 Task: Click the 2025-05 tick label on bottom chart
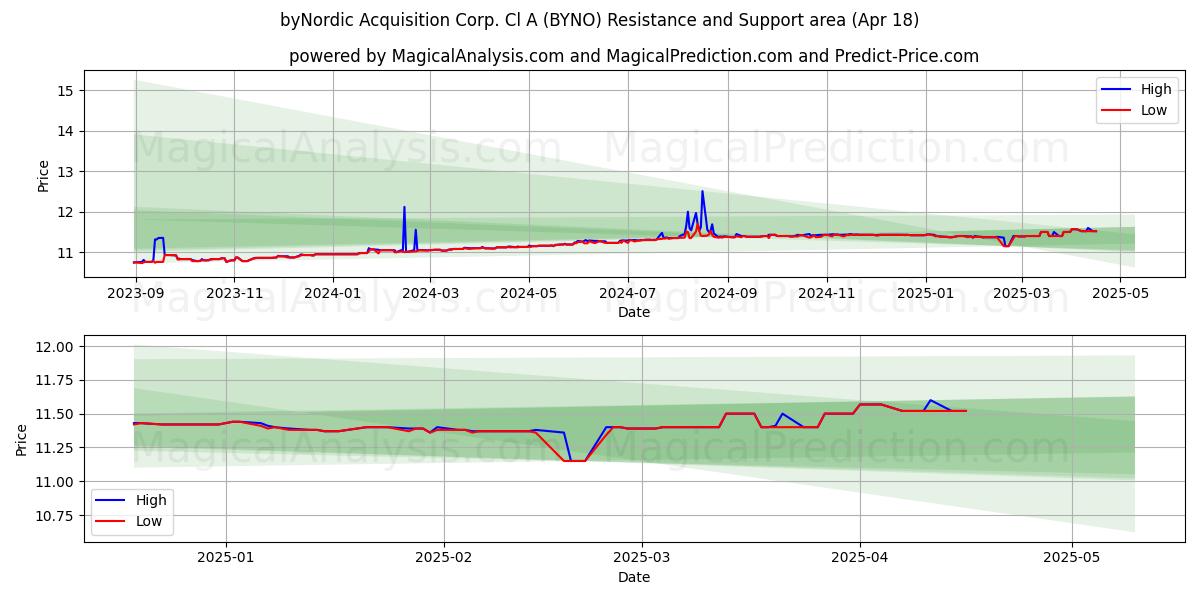point(1072,558)
